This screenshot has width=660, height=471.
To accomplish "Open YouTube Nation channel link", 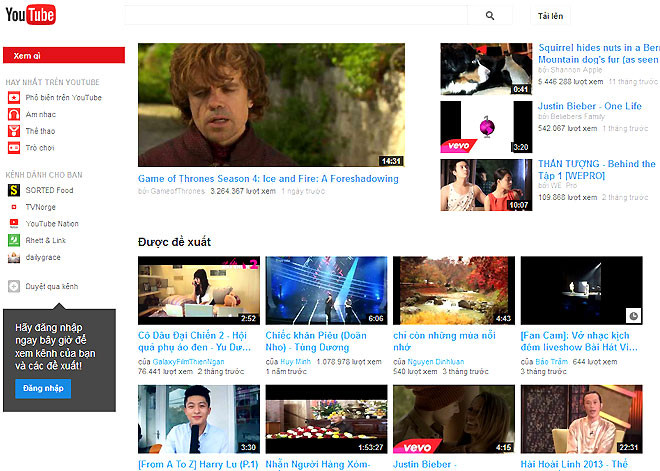I will pyautogui.click(x=52, y=224).
